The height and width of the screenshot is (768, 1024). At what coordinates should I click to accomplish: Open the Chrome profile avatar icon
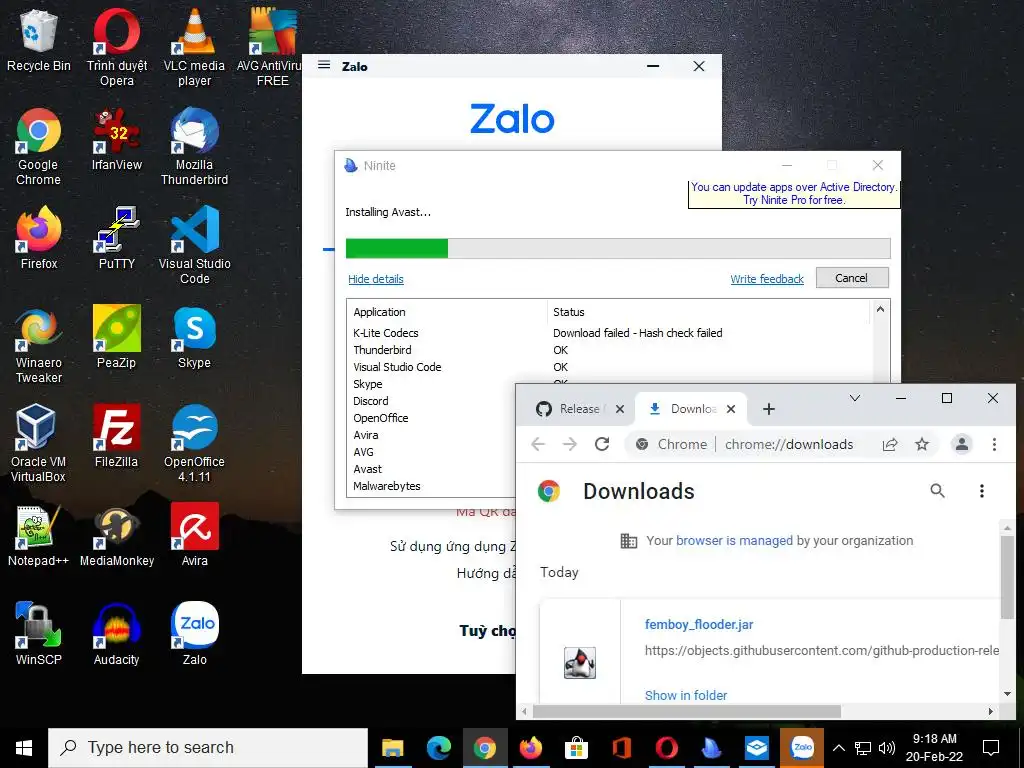(962, 444)
